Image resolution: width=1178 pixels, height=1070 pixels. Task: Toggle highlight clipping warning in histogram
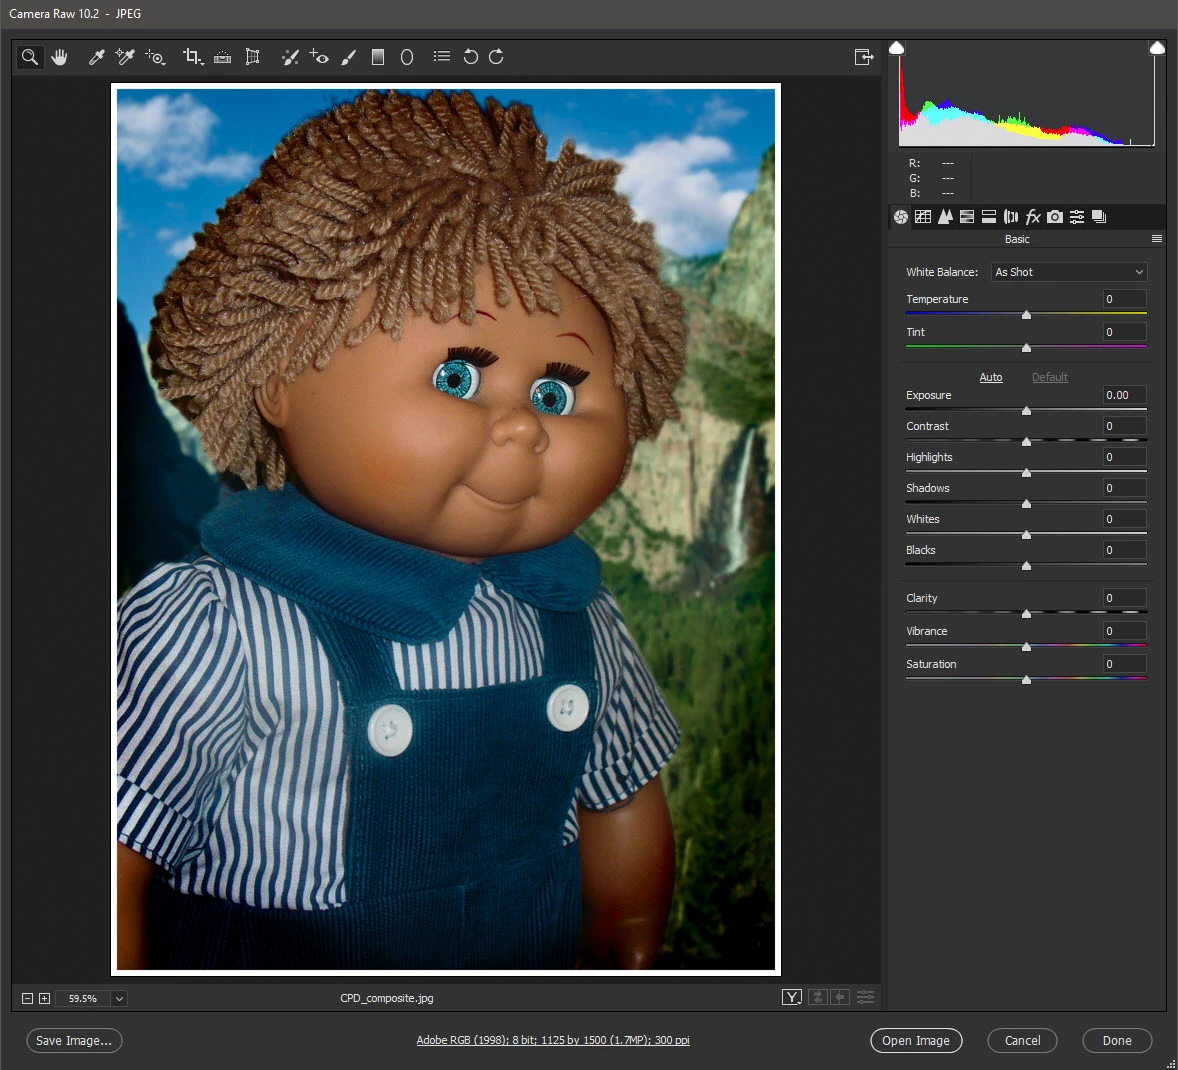[x=1157, y=48]
